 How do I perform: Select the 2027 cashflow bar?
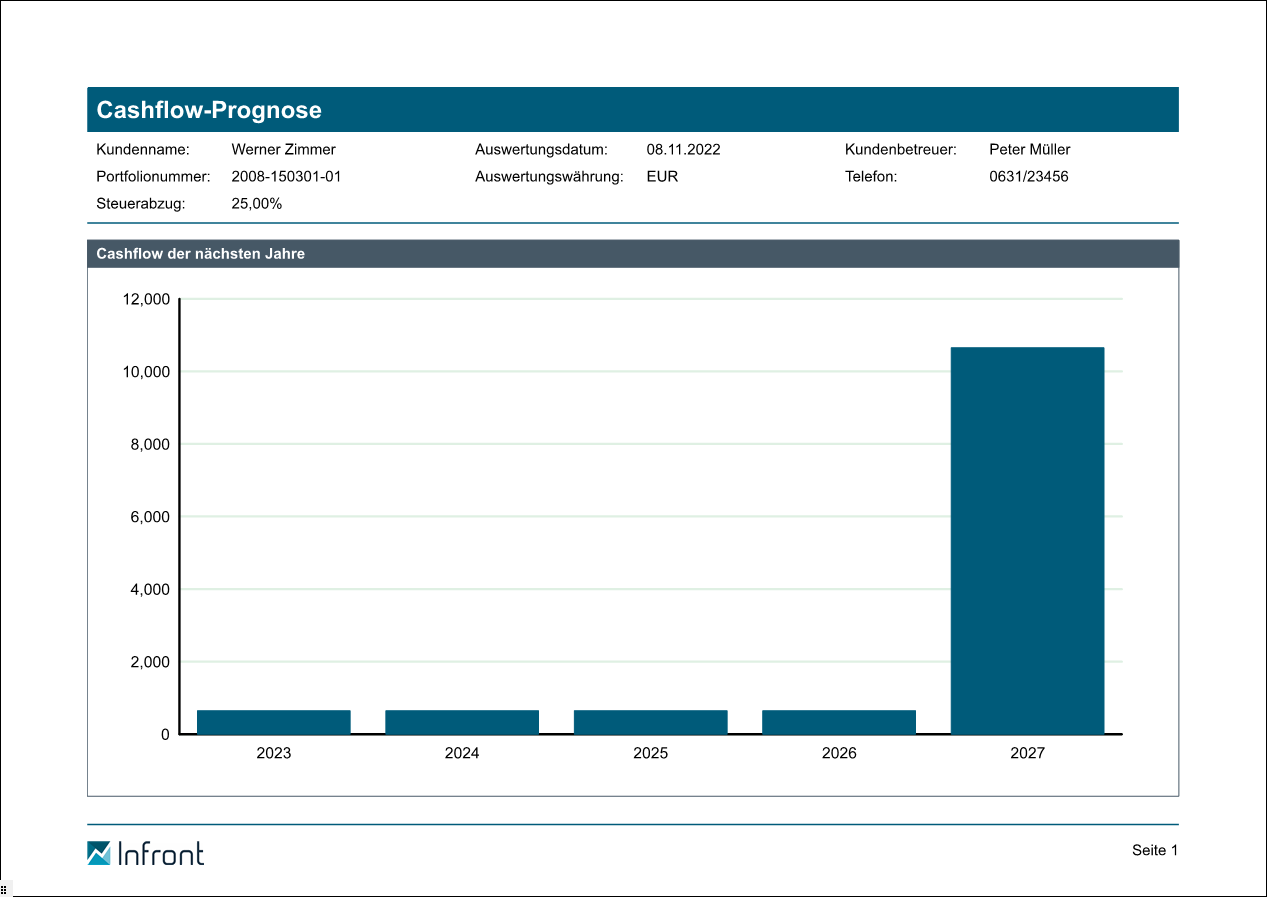pos(1027,540)
